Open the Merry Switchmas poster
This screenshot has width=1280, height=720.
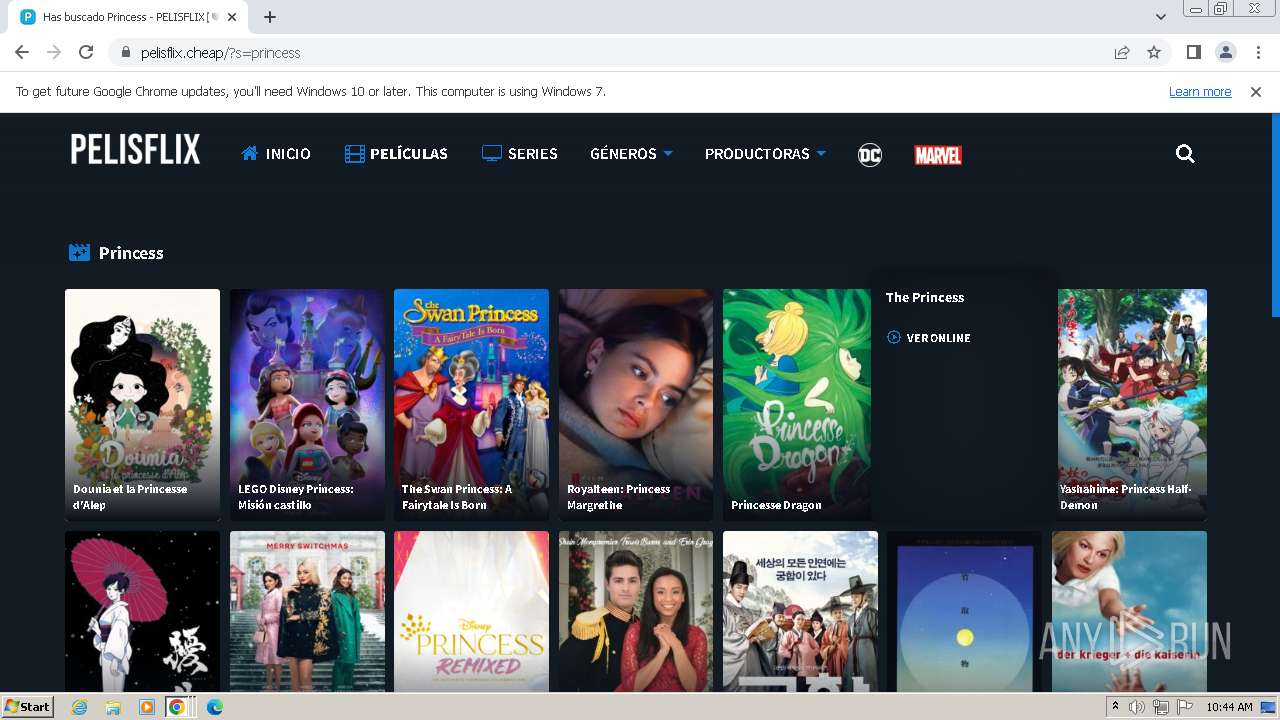(307, 611)
